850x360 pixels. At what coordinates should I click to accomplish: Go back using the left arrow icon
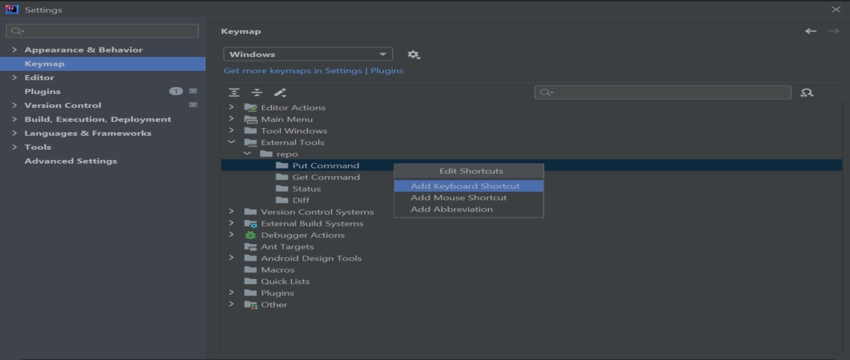pyautogui.click(x=810, y=31)
